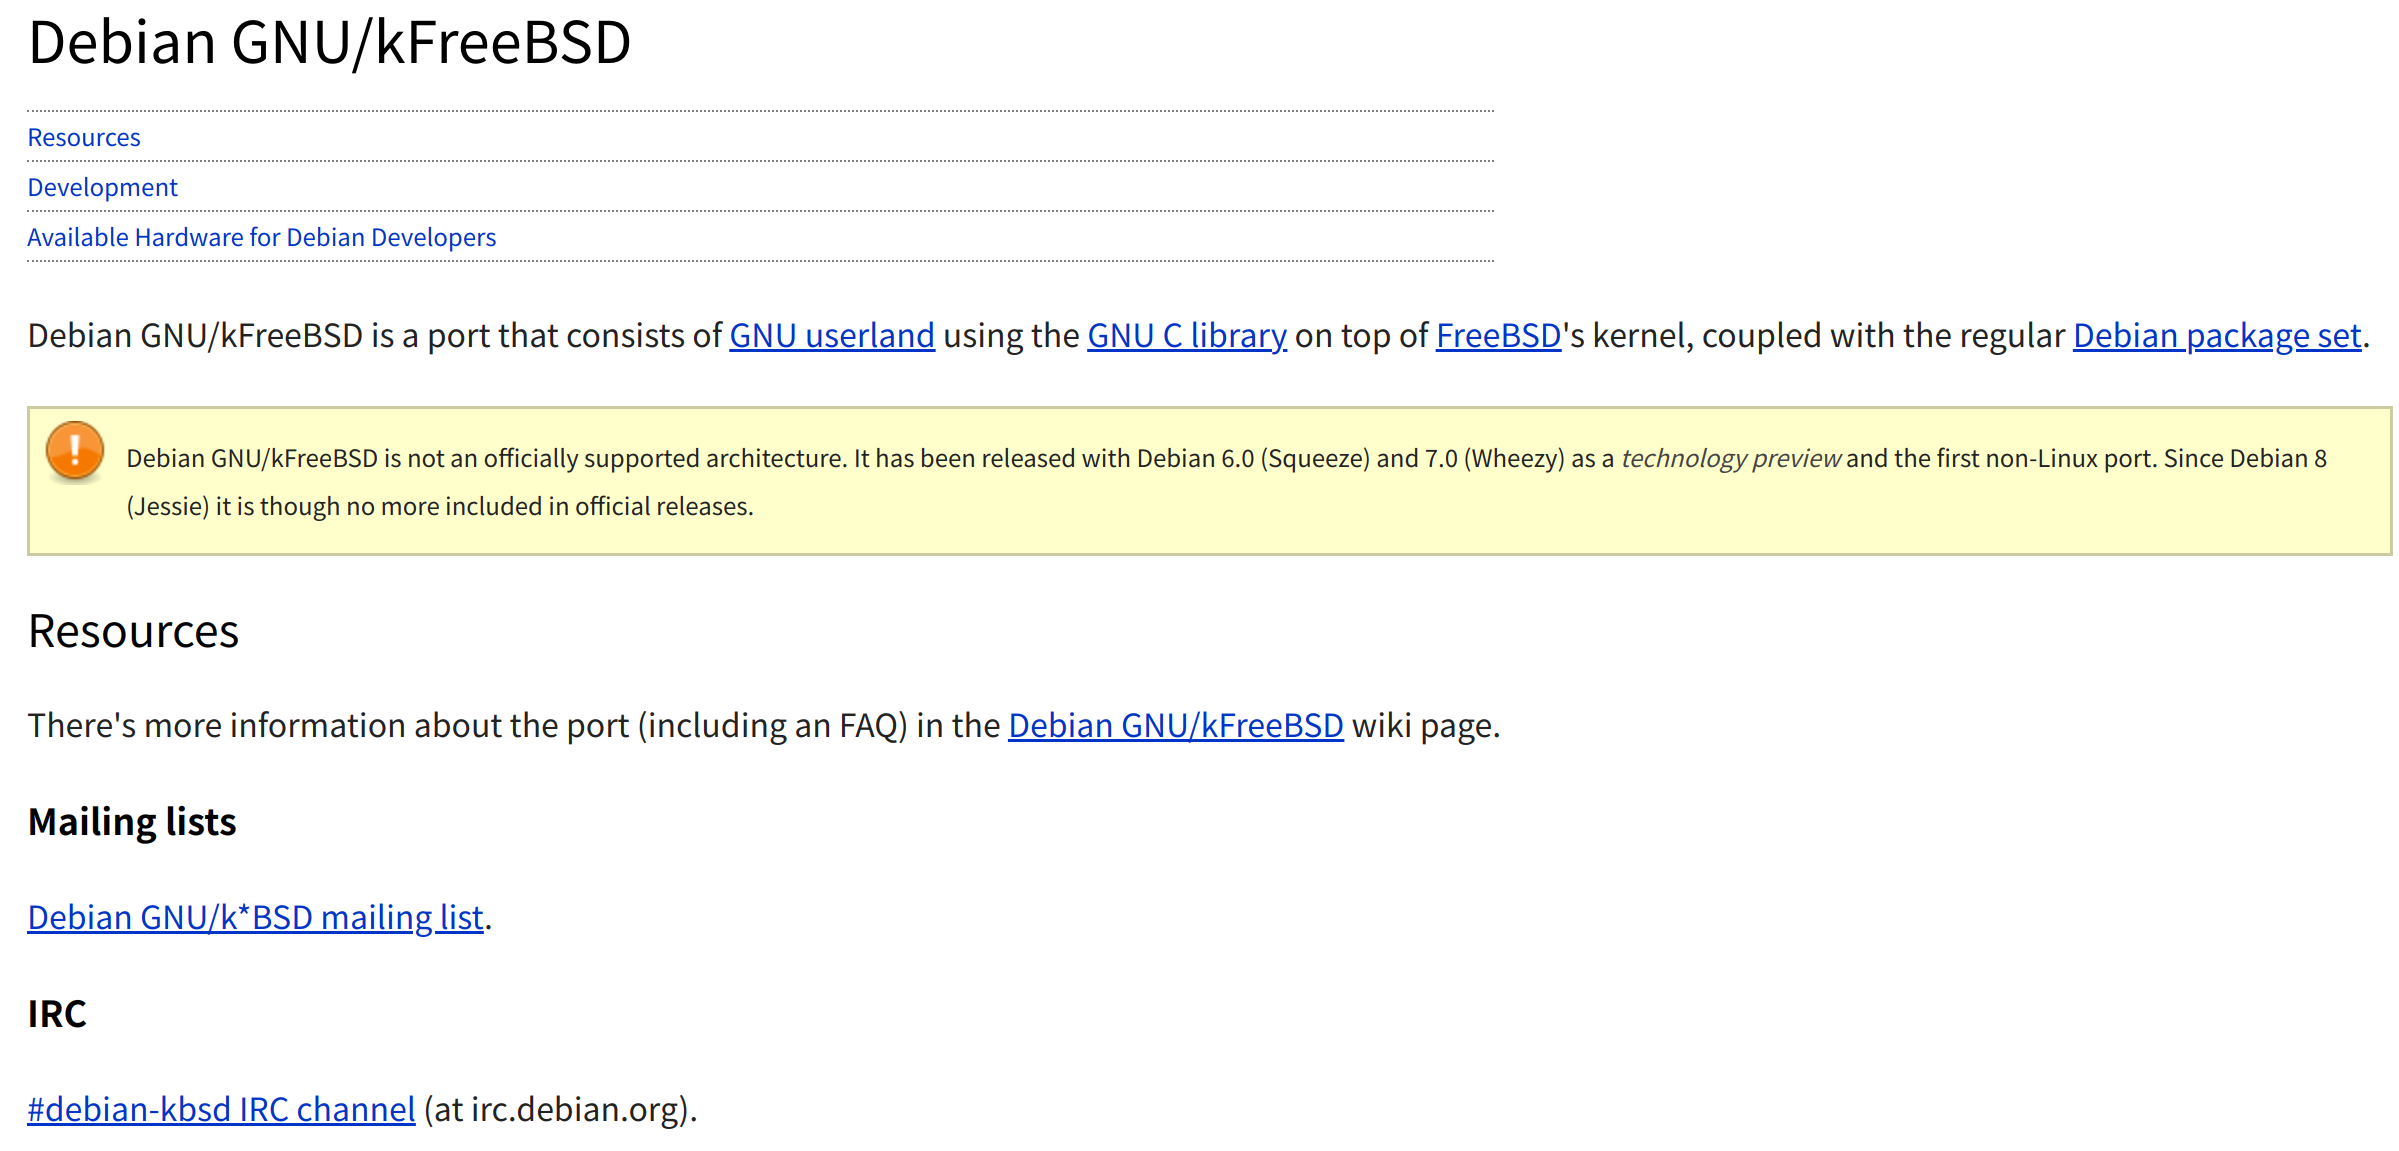2399x1151 pixels.
Task: Open Available Hardware for Debian Developers
Action: coord(261,237)
